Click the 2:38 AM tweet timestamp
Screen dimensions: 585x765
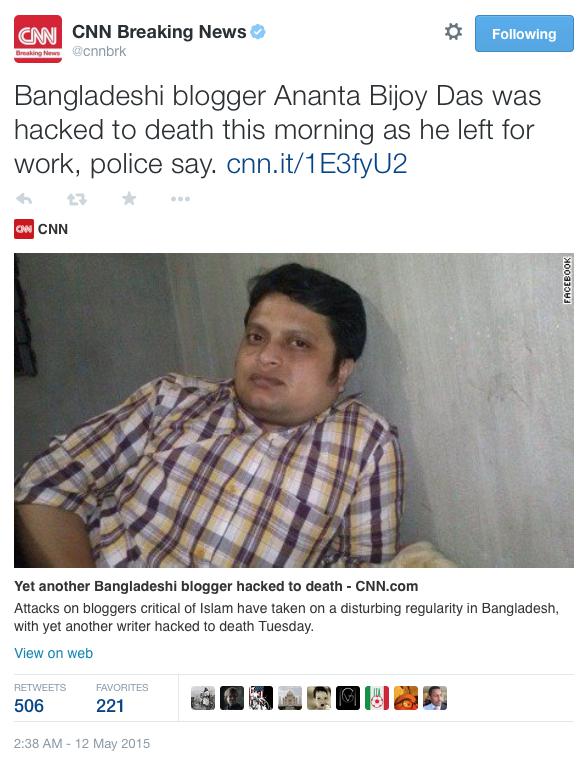pyautogui.click(x=82, y=744)
